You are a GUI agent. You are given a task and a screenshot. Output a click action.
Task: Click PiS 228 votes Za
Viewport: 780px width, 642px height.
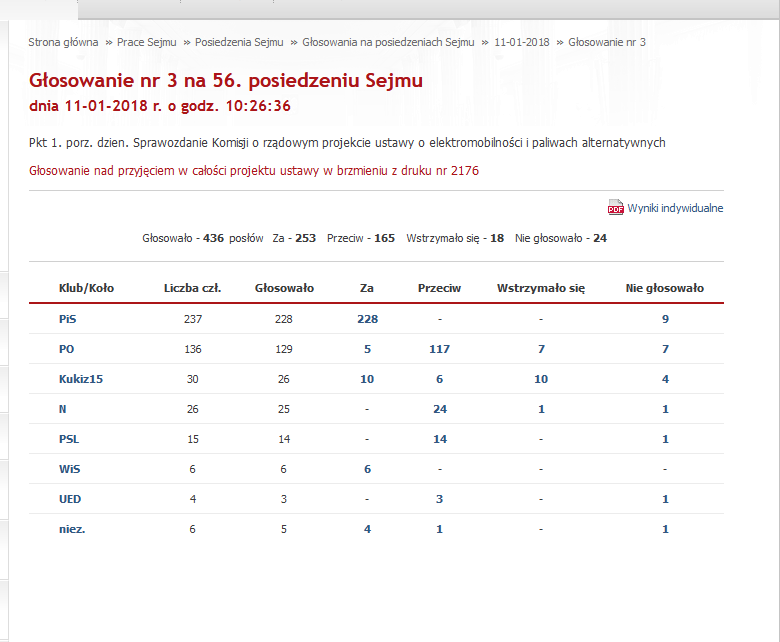pyautogui.click(x=367, y=319)
